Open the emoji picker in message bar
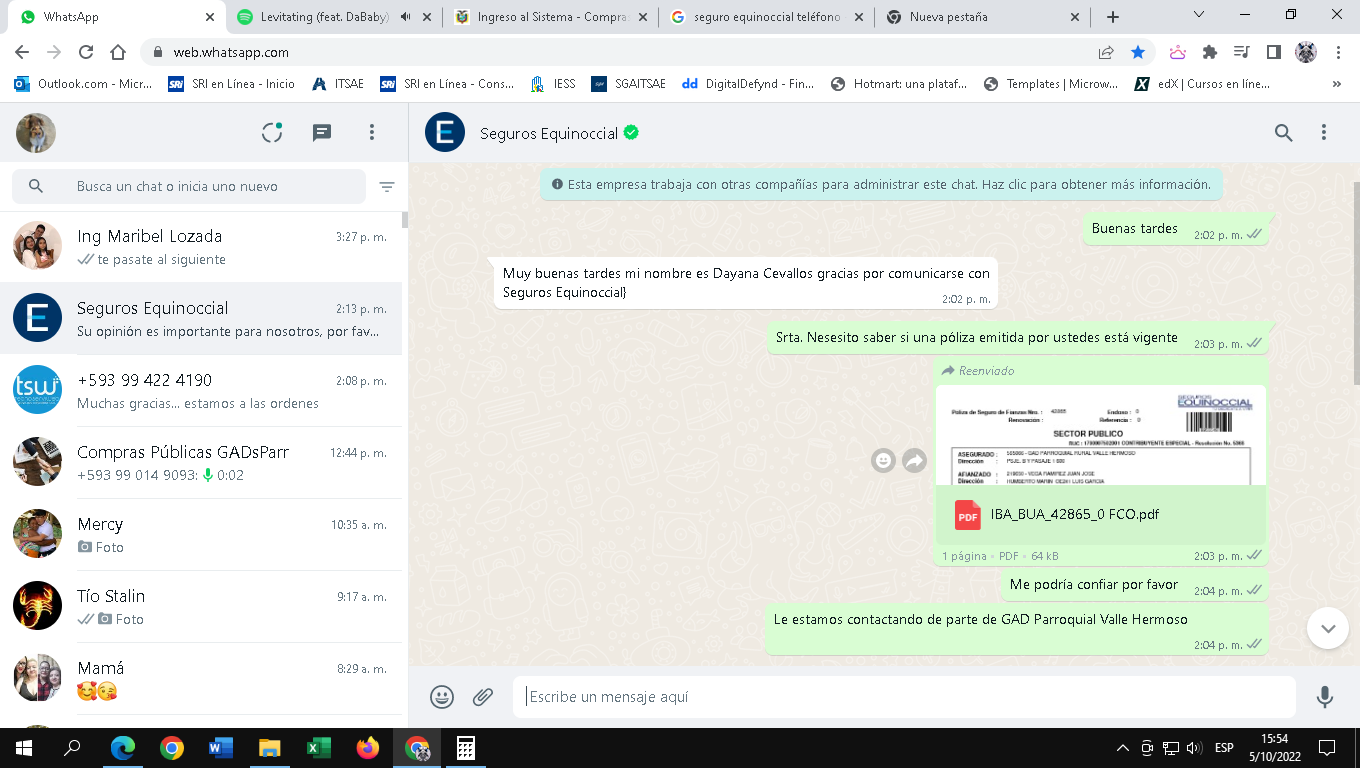1360x768 pixels. click(x=442, y=697)
